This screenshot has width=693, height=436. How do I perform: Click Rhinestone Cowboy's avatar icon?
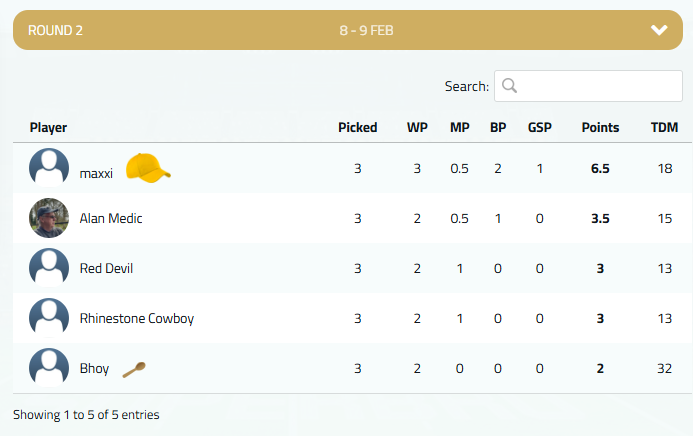49,318
